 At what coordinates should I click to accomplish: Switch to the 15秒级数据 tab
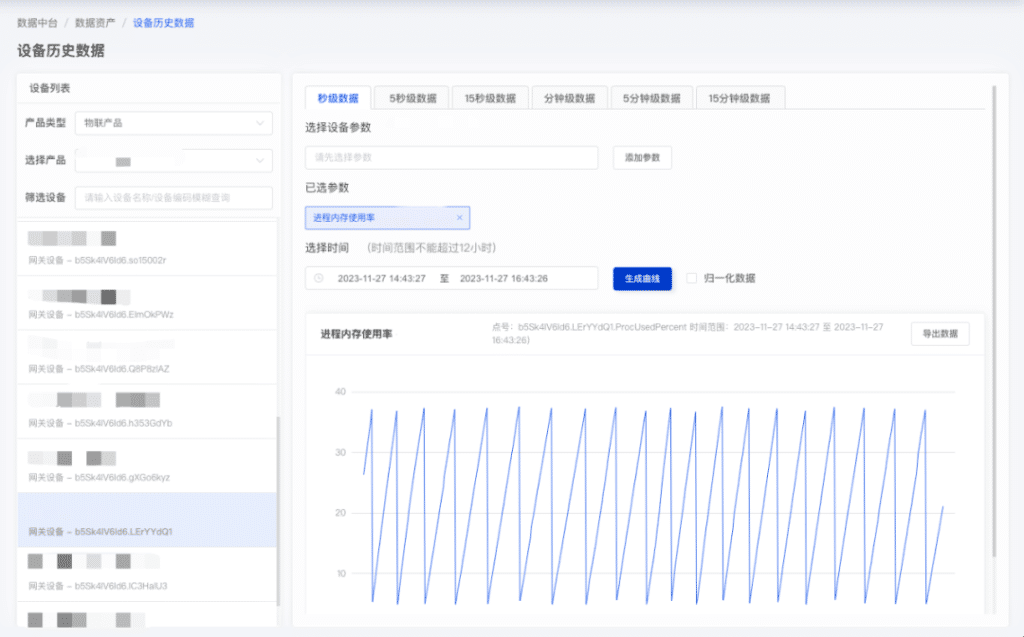[x=490, y=96]
